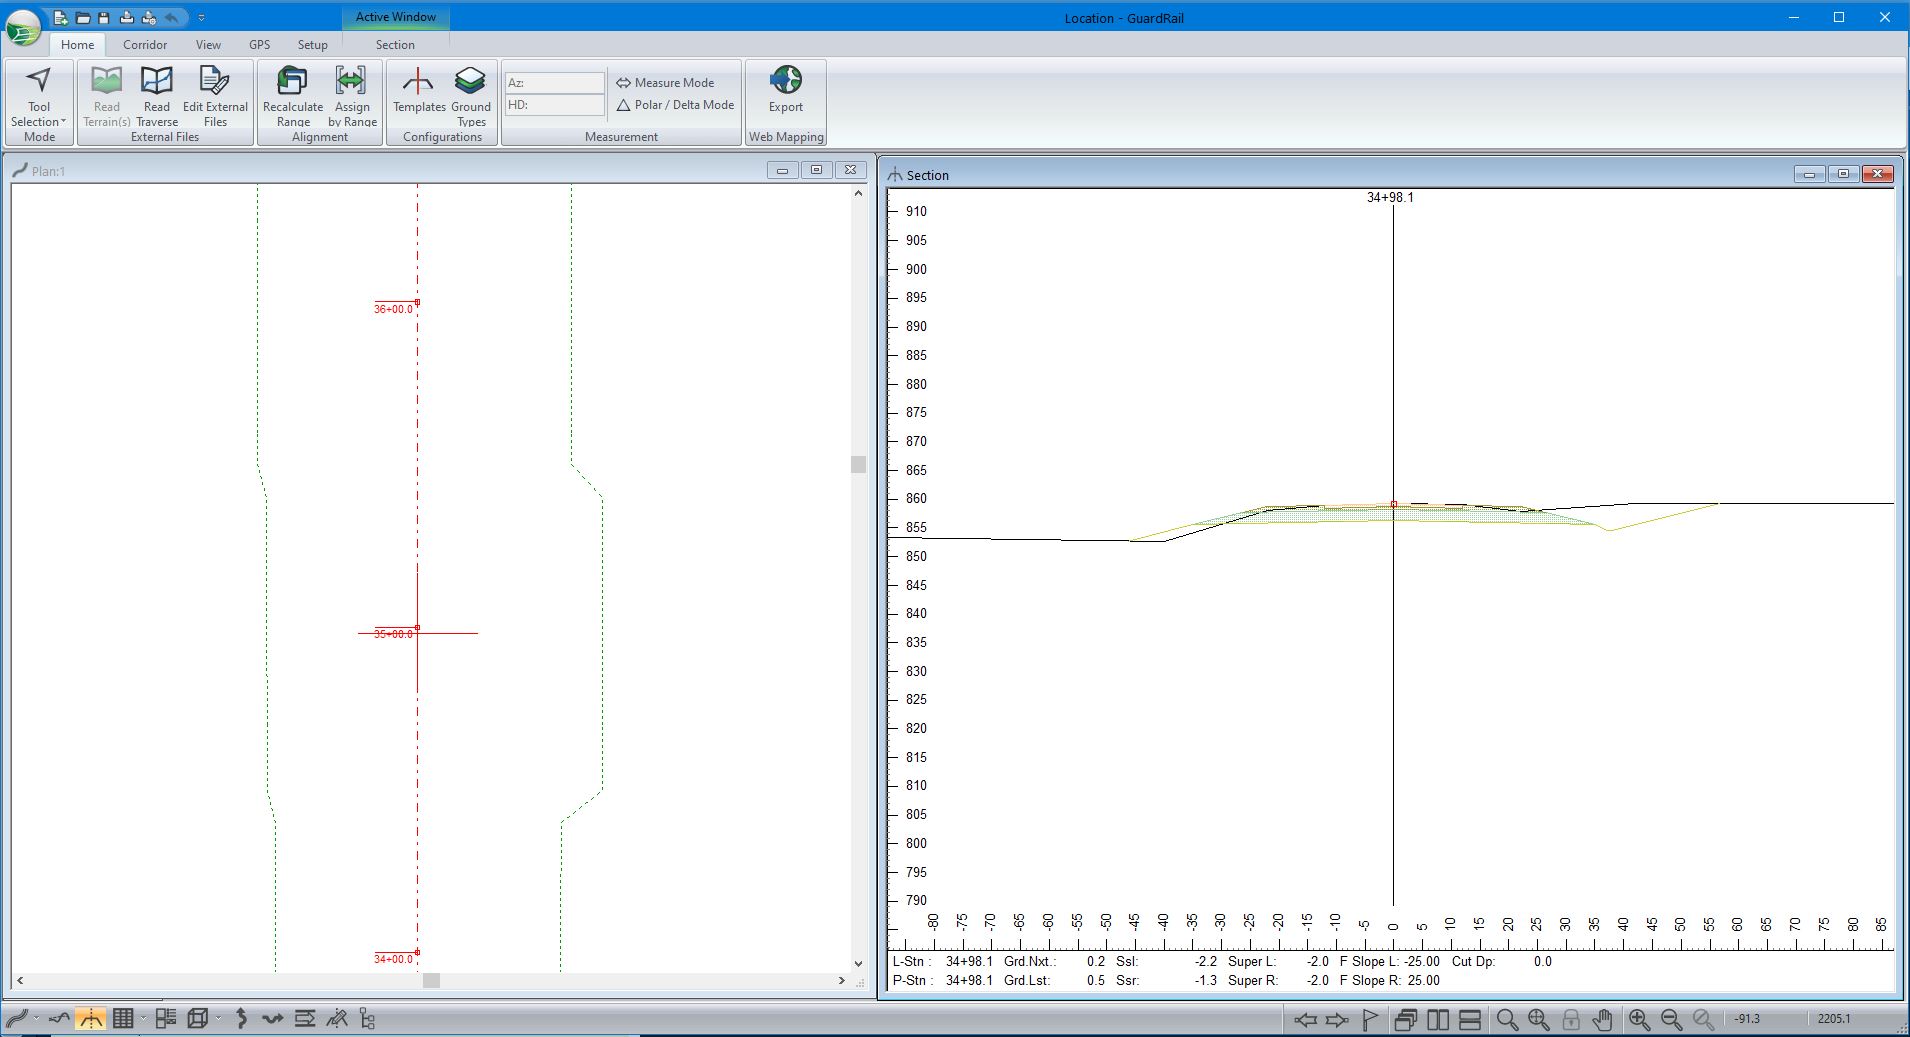
Task: Open Edit External Files
Action: coord(215,97)
